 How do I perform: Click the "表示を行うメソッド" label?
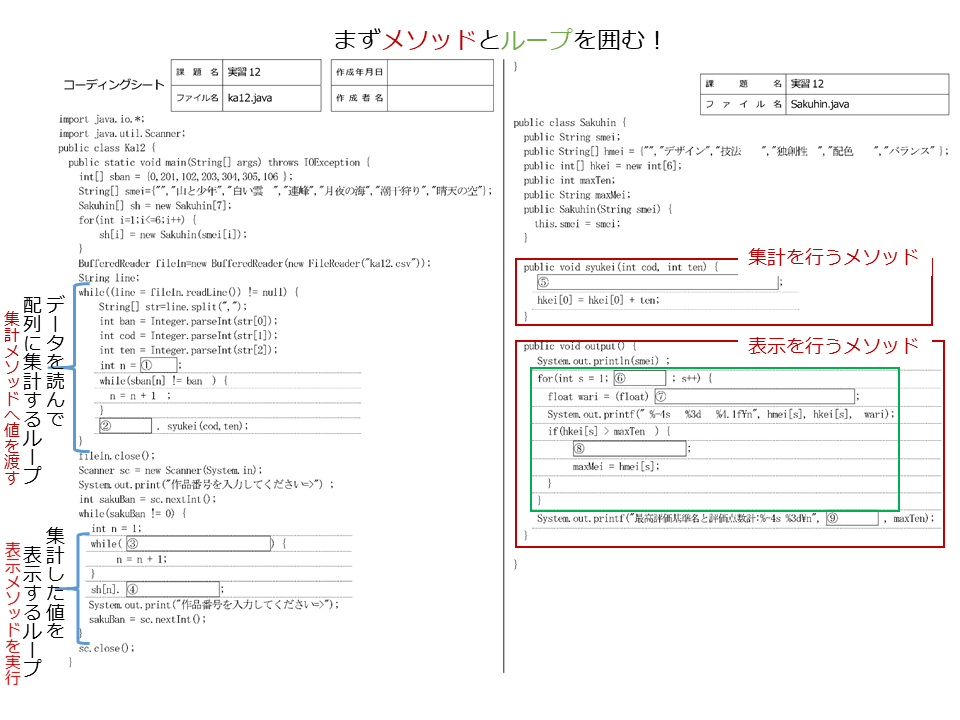click(833, 346)
